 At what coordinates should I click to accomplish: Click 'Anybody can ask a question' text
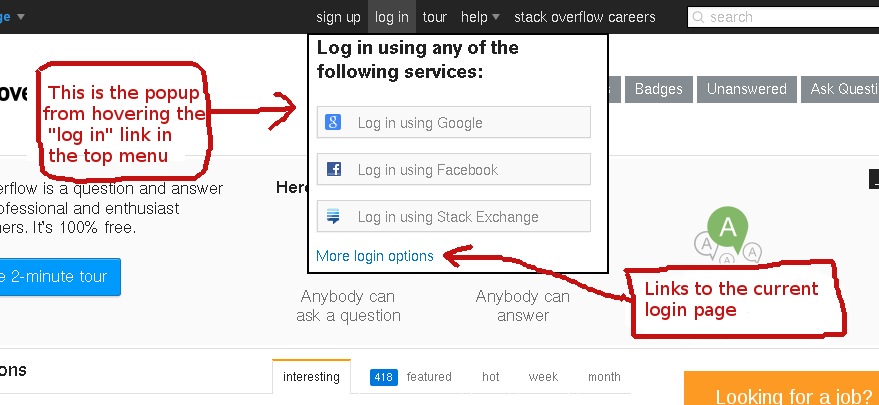(x=348, y=306)
